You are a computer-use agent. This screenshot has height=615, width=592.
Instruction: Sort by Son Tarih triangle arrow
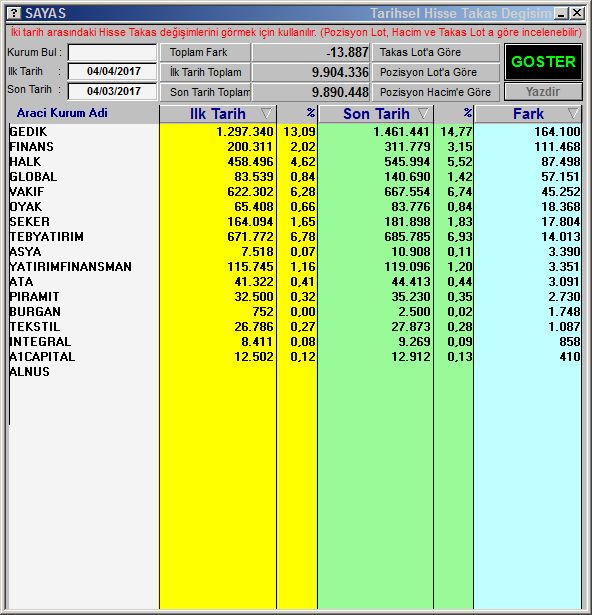point(423,114)
